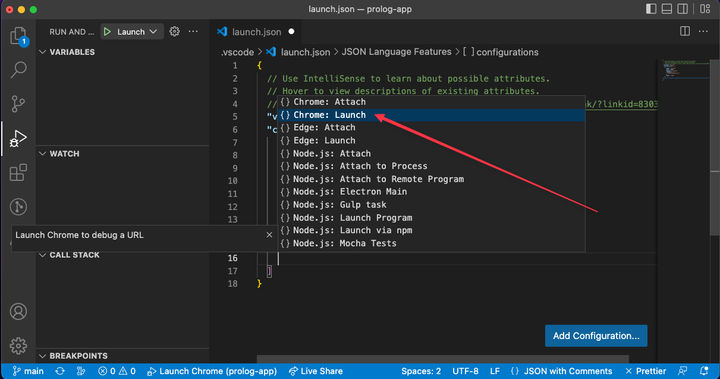Synchronize changes icon in status bar
This screenshot has height=379, width=720.
(60, 371)
